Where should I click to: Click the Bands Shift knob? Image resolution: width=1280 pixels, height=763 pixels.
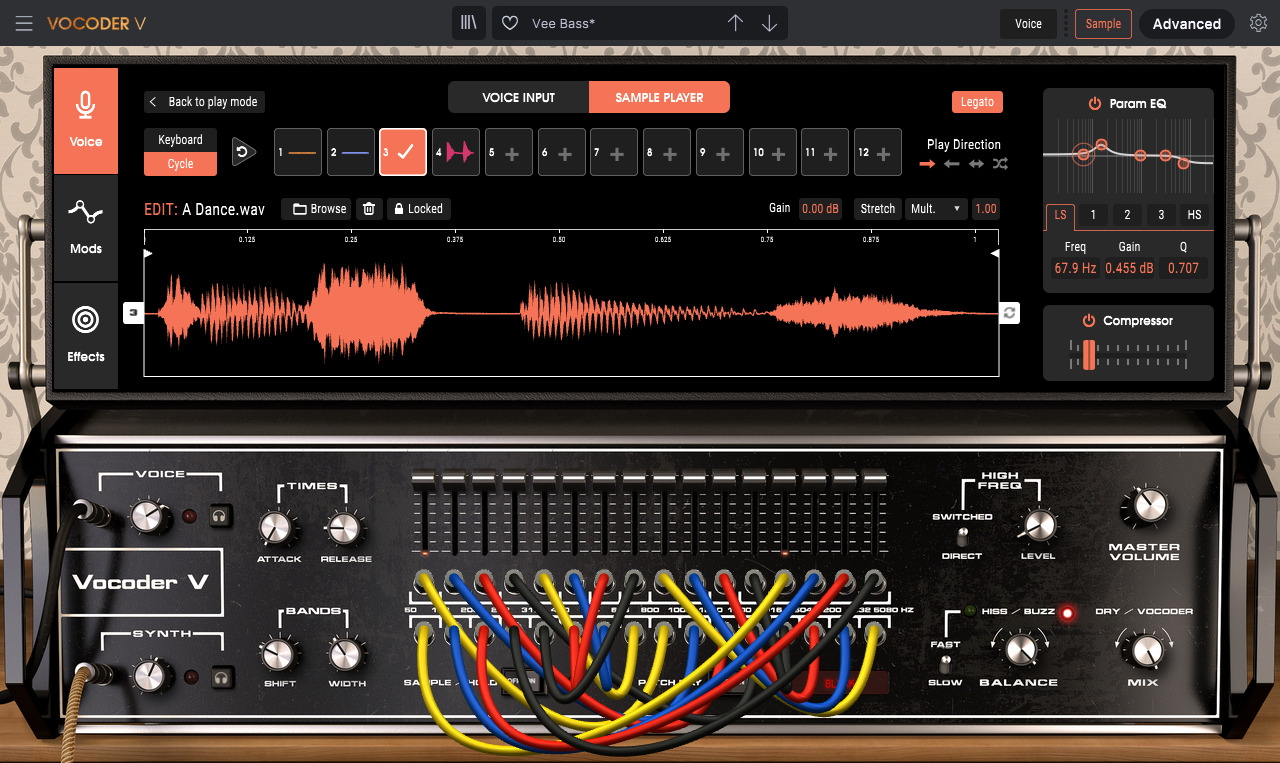(x=277, y=655)
